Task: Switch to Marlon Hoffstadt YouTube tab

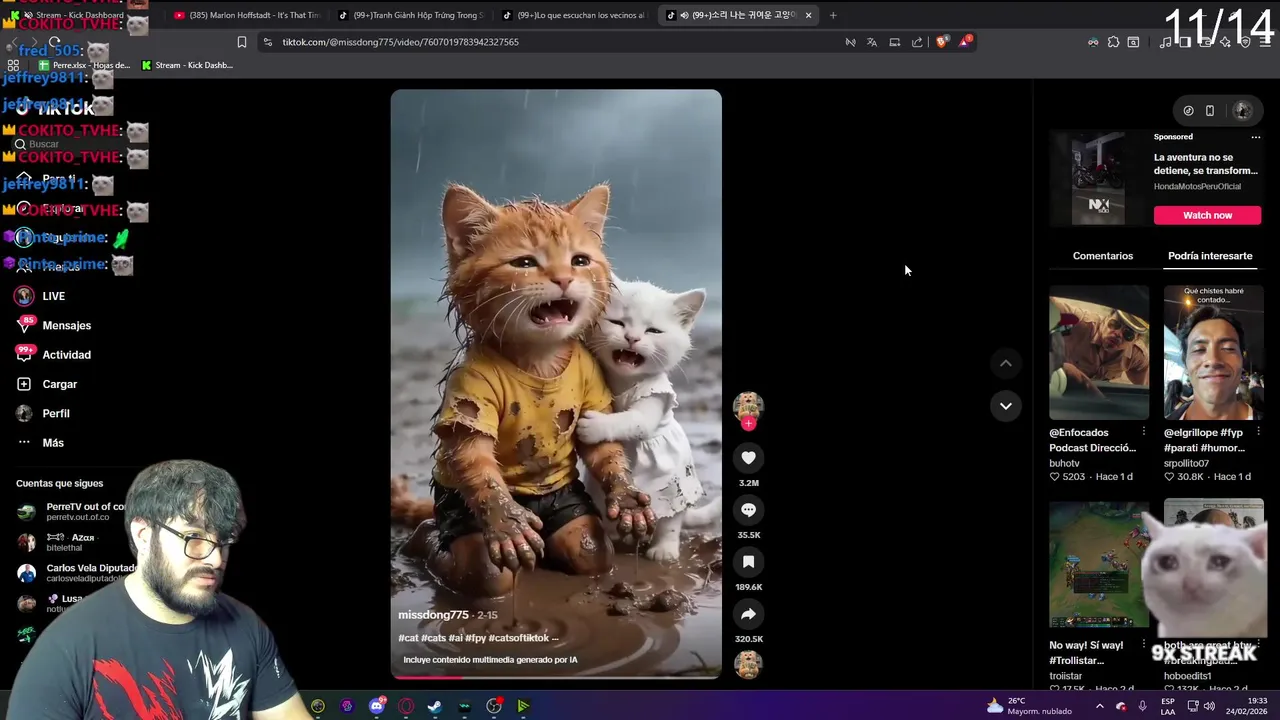Action: [x=246, y=15]
